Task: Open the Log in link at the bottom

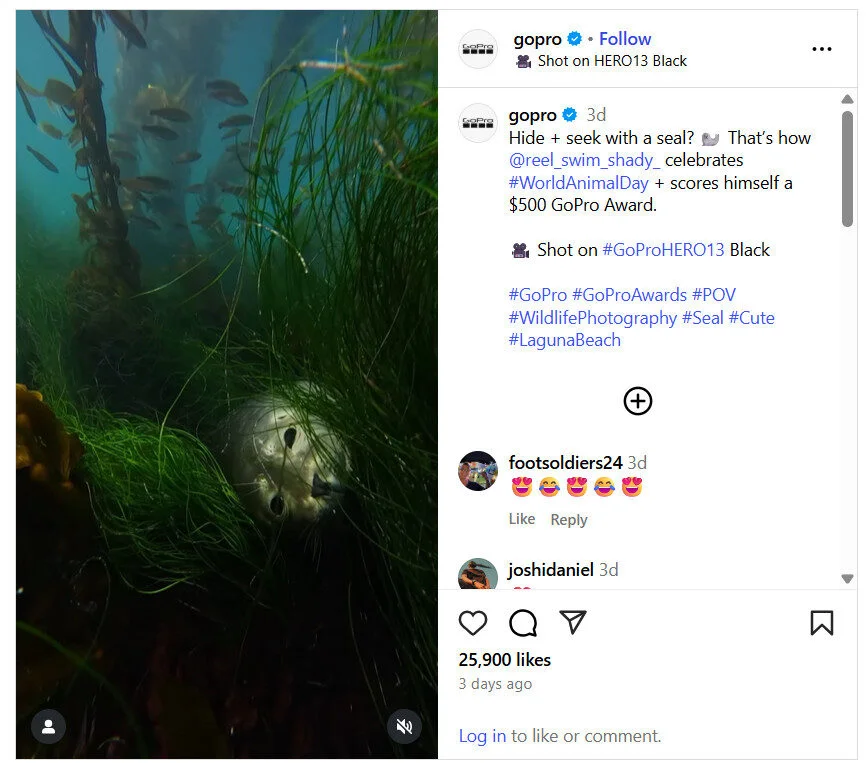Action: pyautogui.click(x=482, y=735)
